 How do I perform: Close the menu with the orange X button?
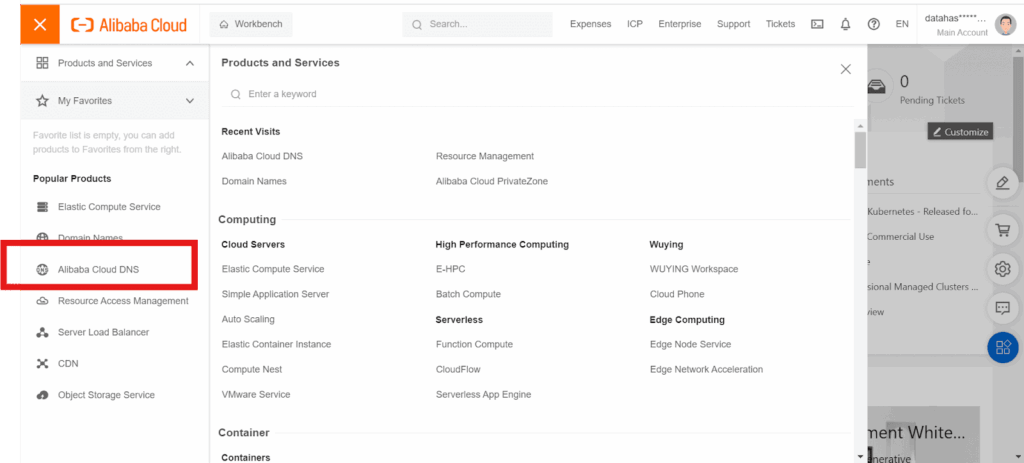tap(40, 25)
